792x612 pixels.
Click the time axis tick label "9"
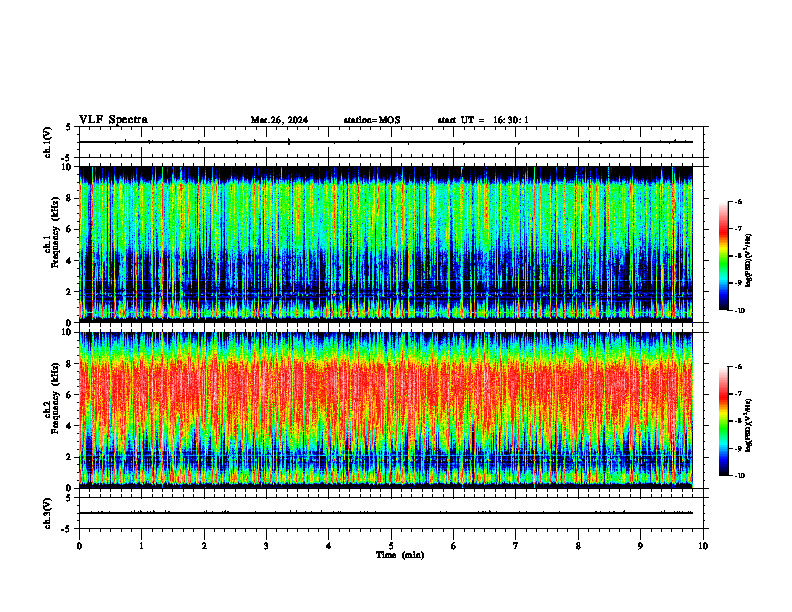click(x=640, y=546)
